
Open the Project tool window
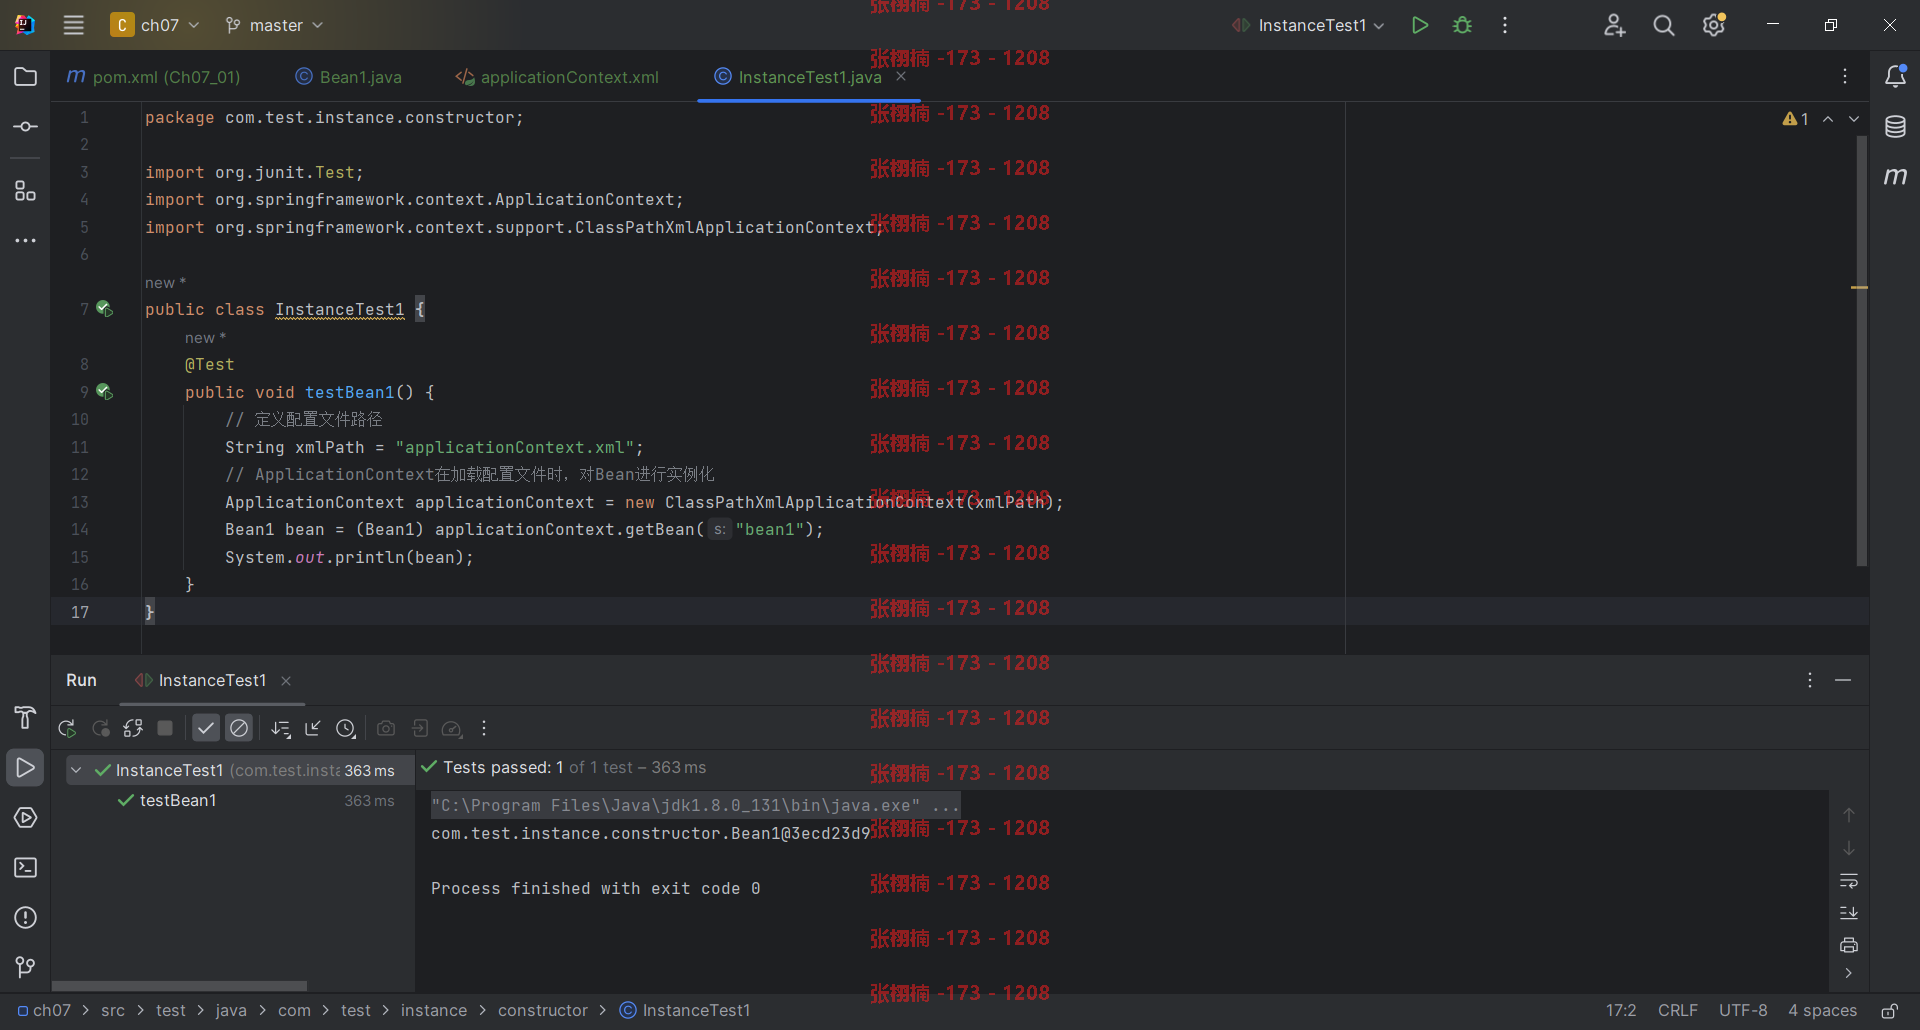26,77
